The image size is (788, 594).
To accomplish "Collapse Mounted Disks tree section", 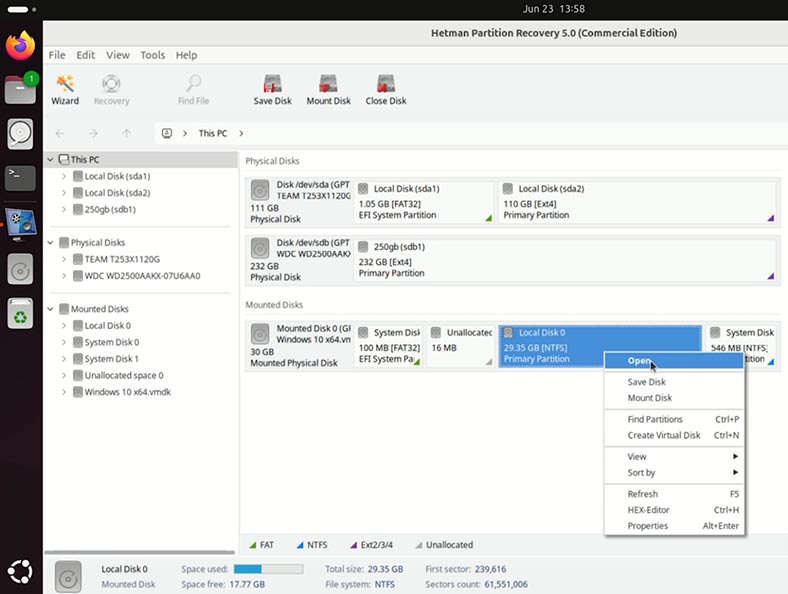I will 50,309.
